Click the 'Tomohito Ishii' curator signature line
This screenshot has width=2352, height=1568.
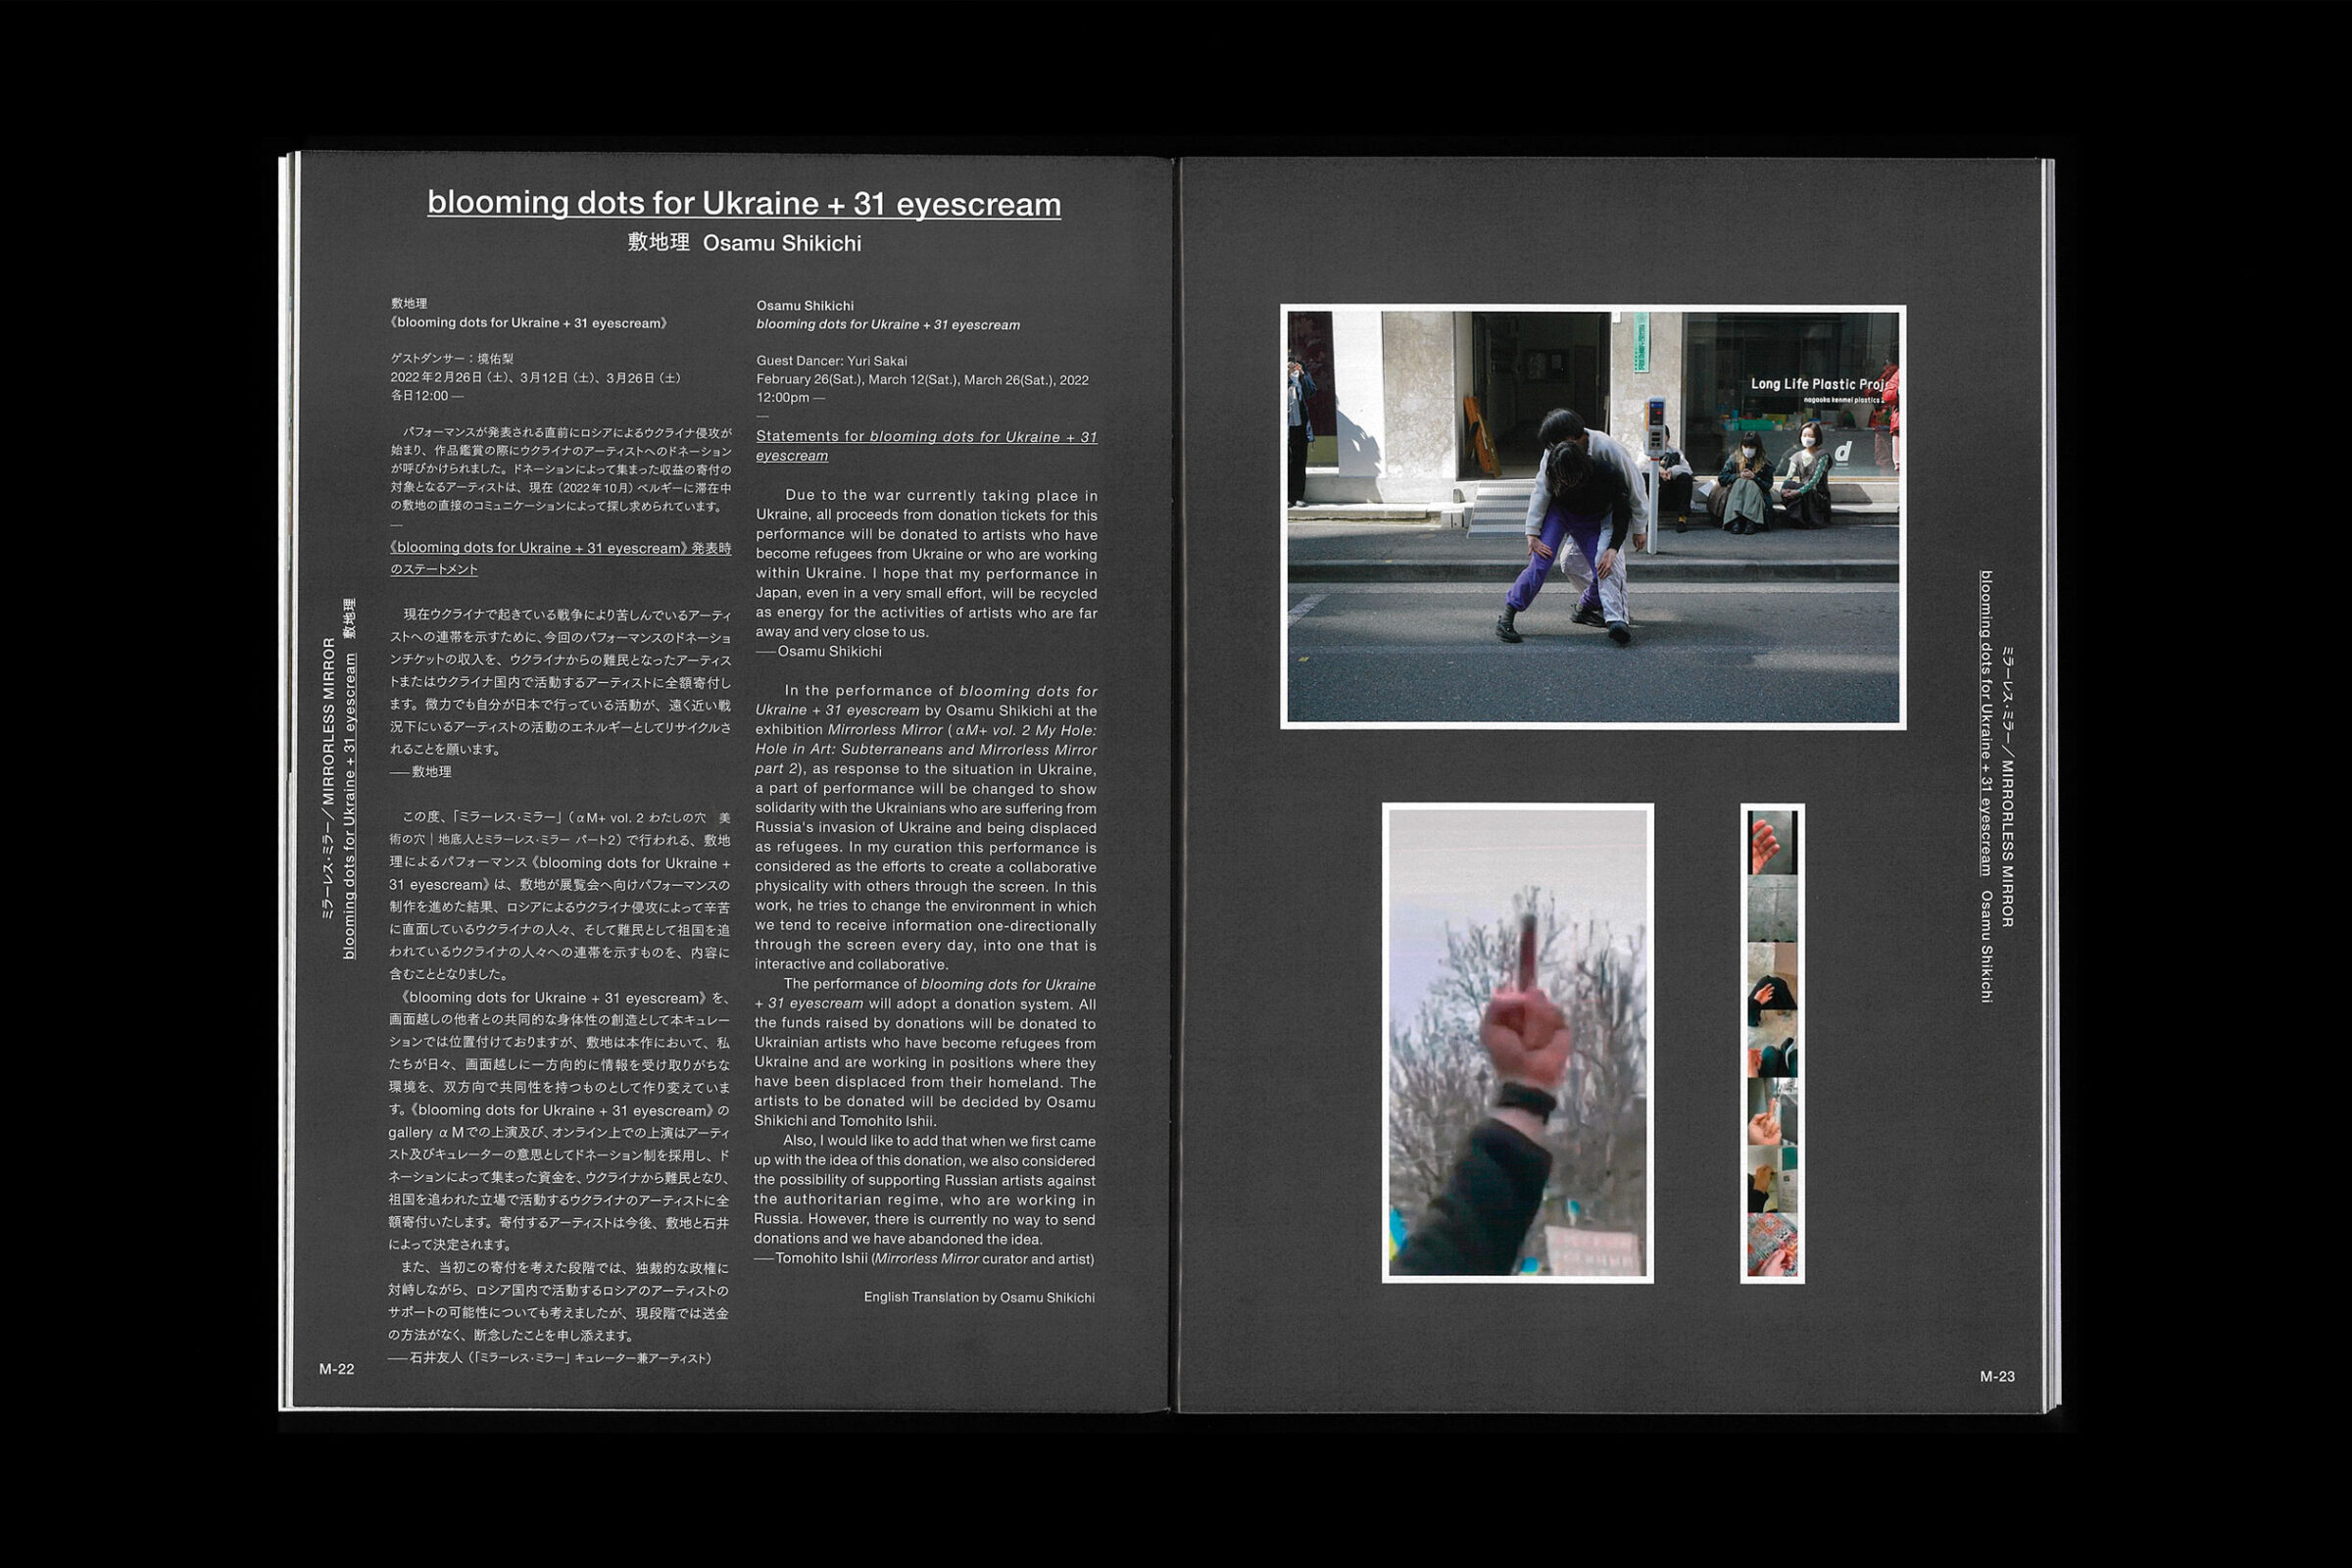[924, 1258]
